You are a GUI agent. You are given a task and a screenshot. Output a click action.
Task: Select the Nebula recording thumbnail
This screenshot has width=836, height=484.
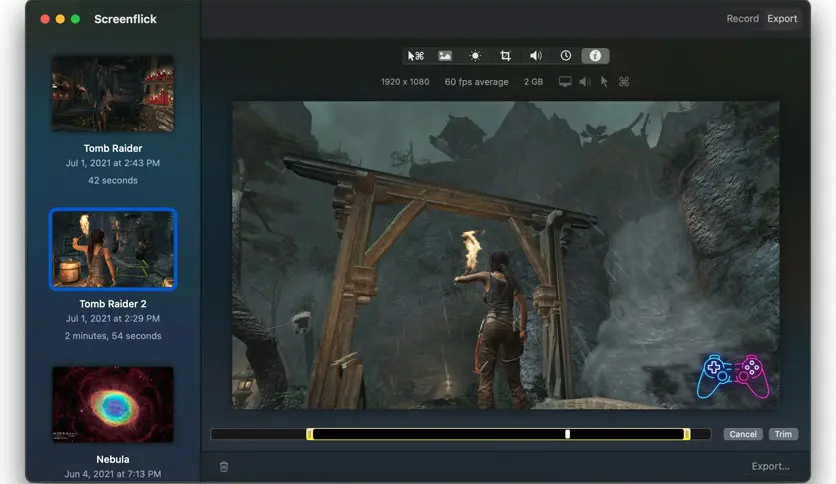tap(112, 404)
